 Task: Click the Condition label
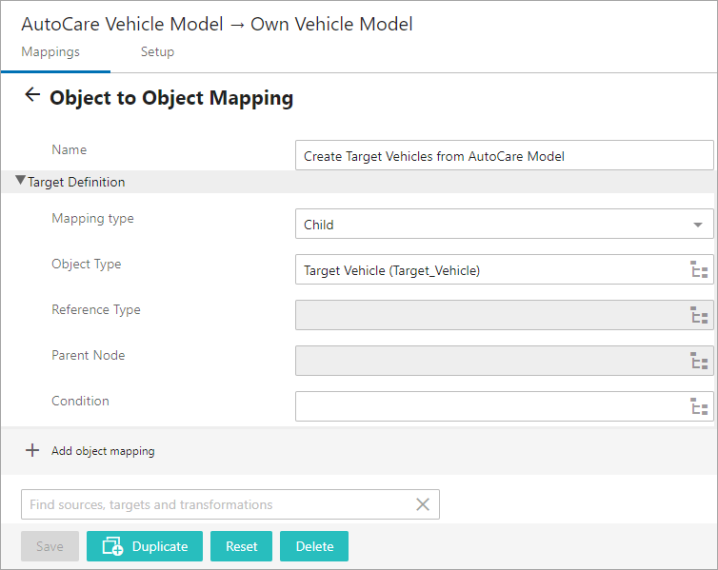click(80, 401)
